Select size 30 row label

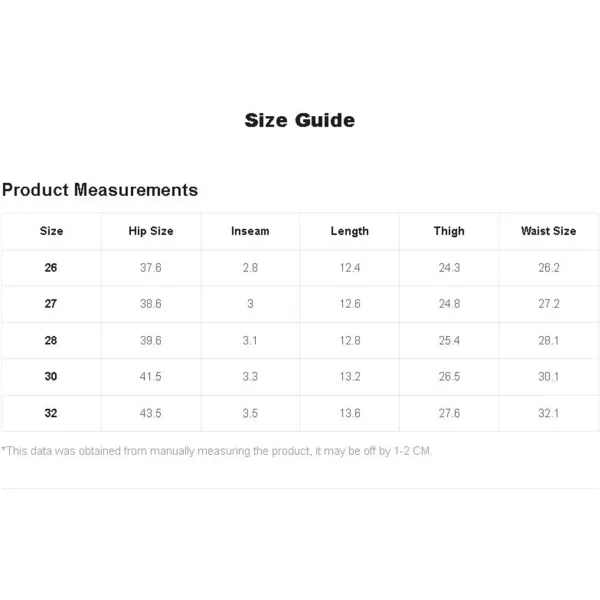[x=51, y=376]
